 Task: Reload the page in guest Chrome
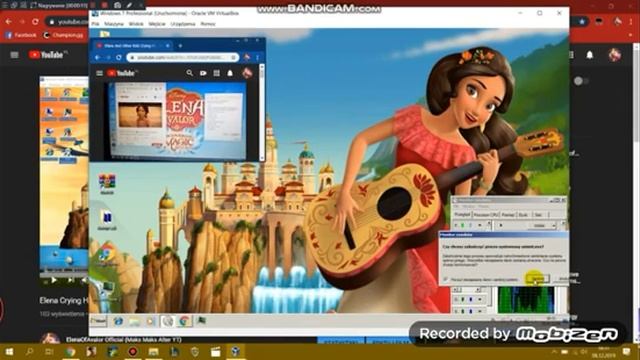[119, 58]
